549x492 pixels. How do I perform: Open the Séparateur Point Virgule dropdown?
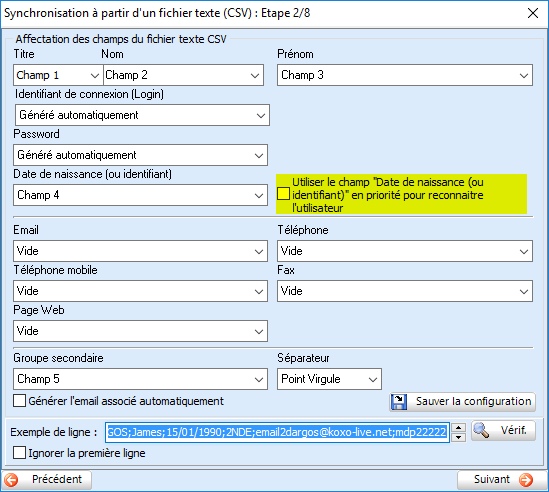pyautogui.click(x=329, y=379)
